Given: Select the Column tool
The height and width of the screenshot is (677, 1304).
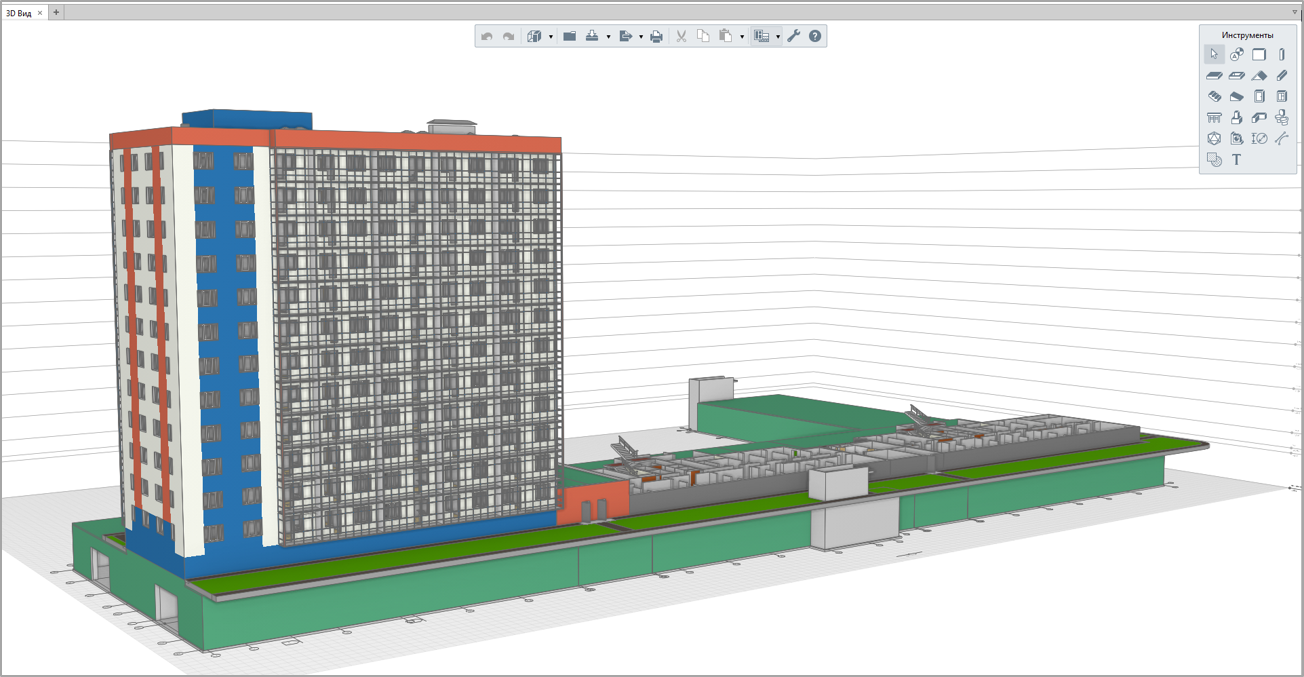Looking at the screenshot, I should point(1282,55).
